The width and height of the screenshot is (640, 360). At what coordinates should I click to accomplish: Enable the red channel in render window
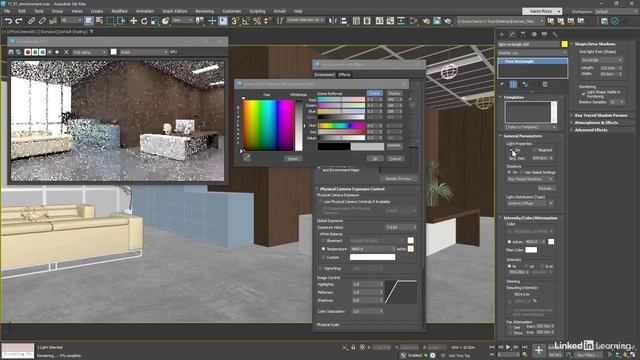click(28, 52)
